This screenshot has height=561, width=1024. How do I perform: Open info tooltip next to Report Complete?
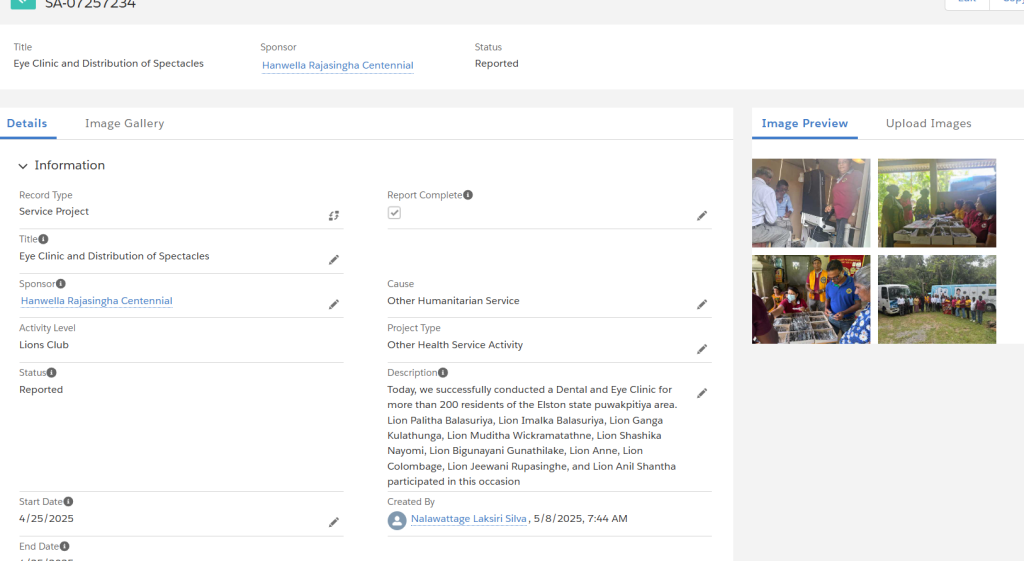pyautogui.click(x=468, y=195)
